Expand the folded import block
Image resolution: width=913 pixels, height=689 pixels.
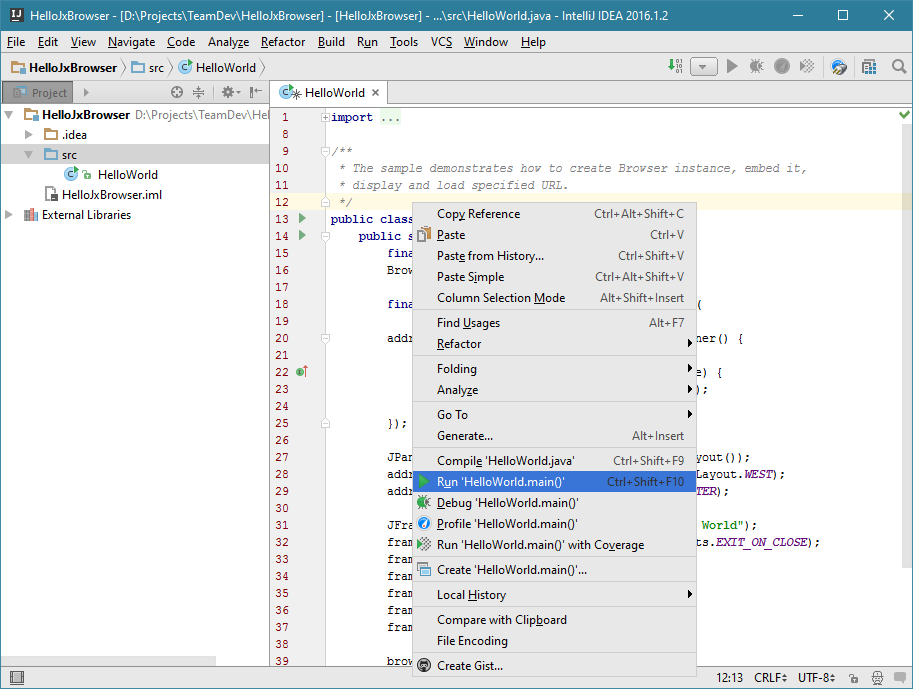325,117
